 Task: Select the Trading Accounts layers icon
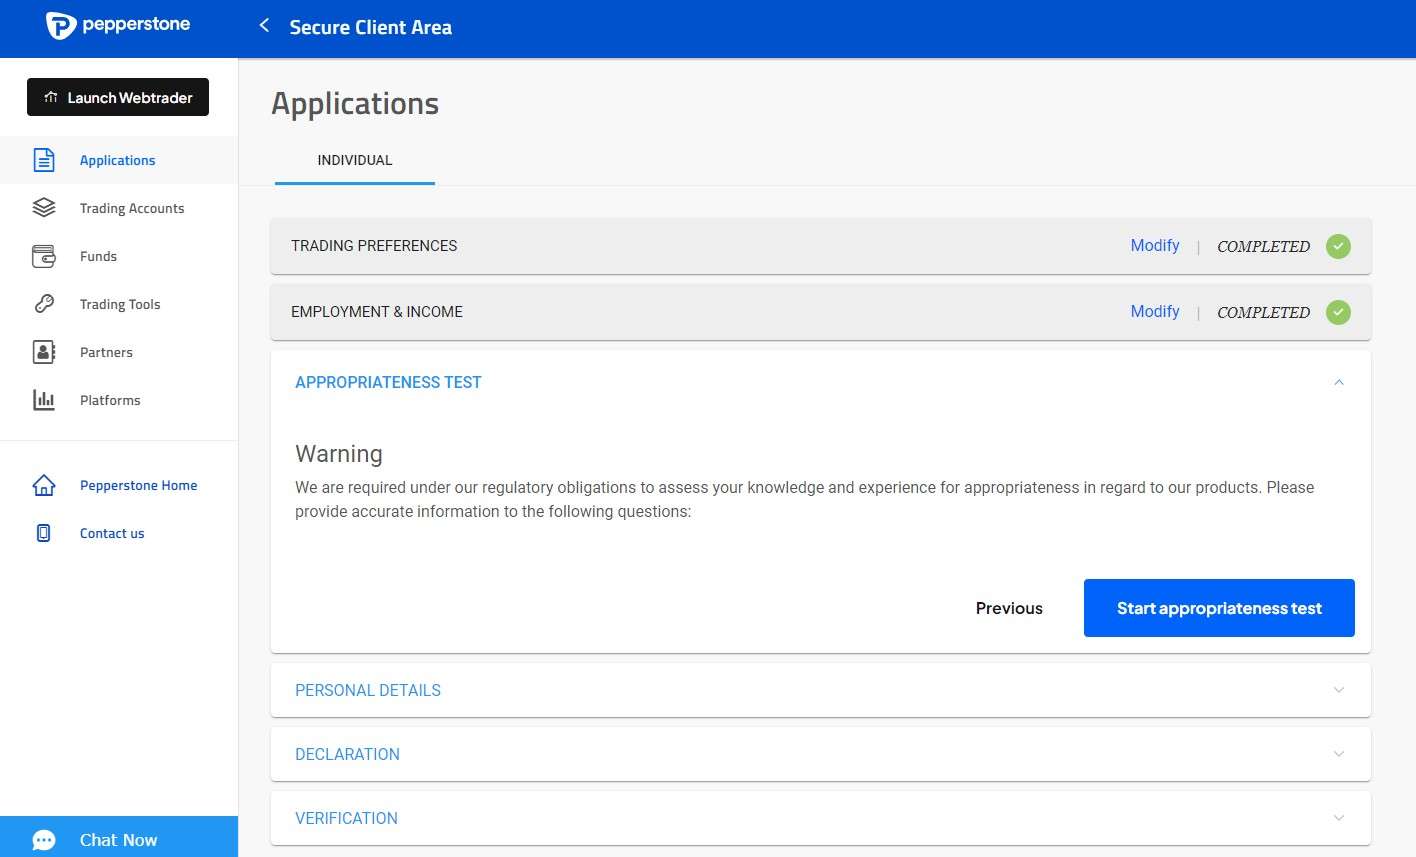tap(44, 208)
